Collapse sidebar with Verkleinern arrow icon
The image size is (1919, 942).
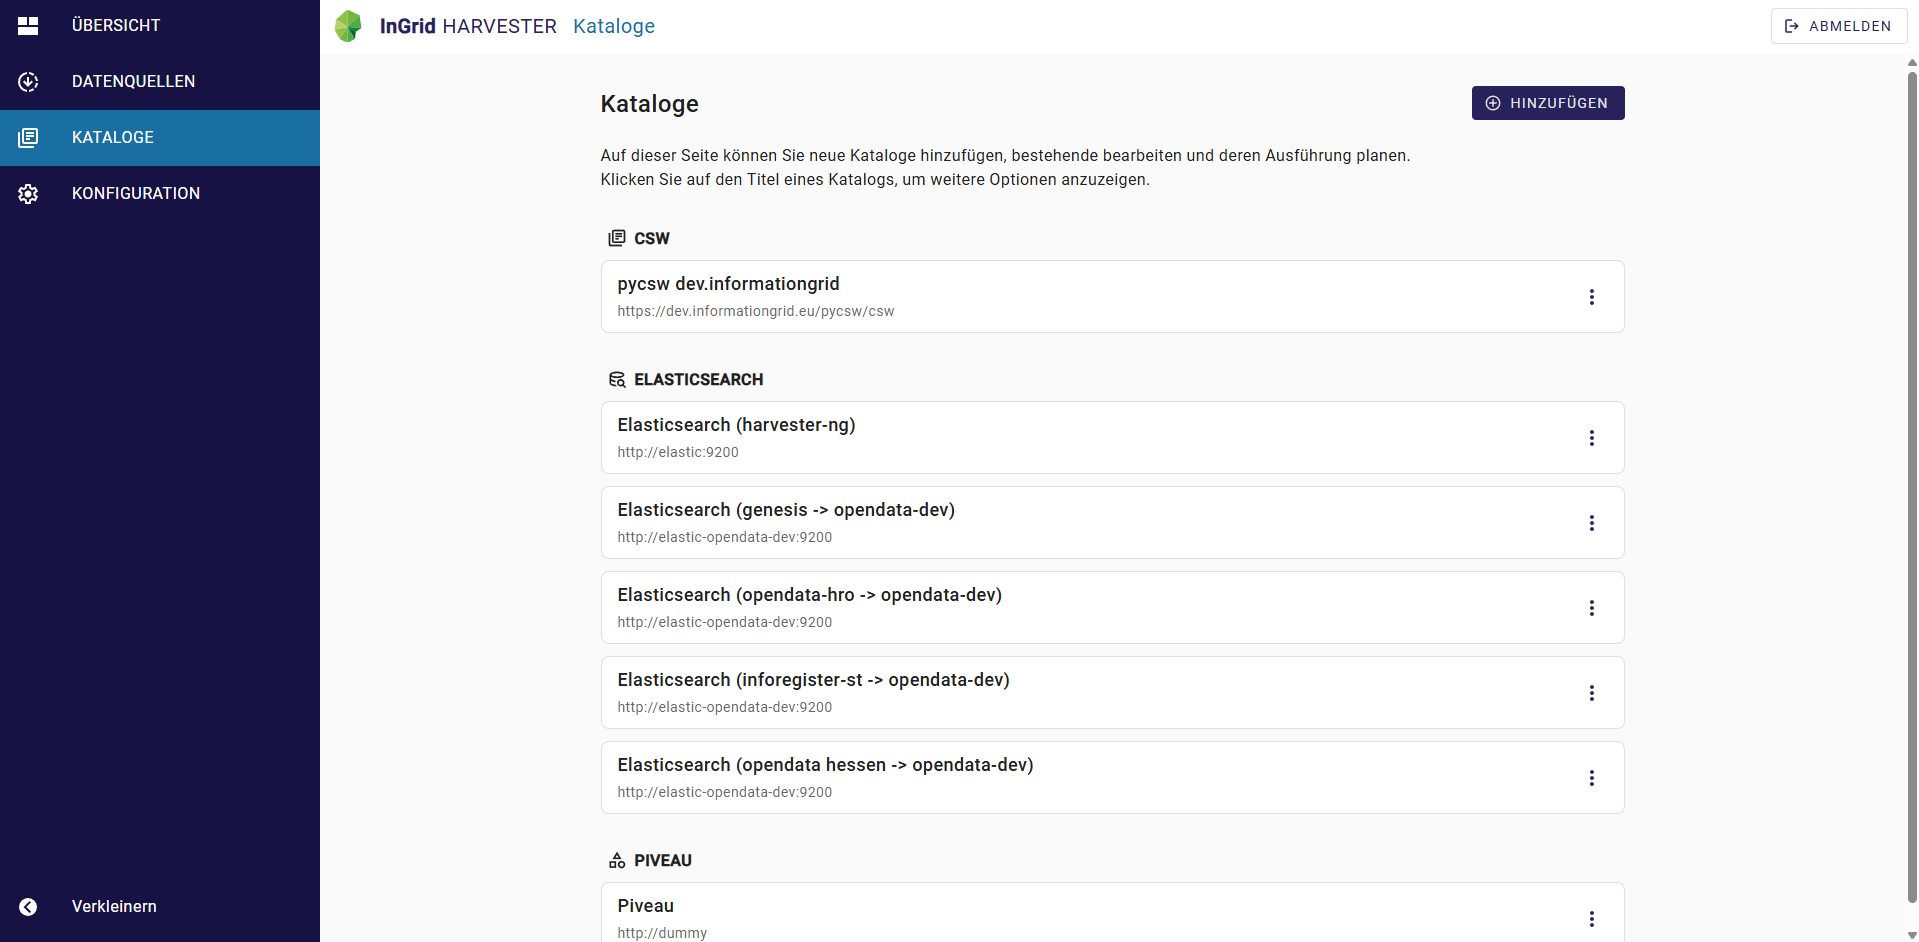click(x=28, y=907)
